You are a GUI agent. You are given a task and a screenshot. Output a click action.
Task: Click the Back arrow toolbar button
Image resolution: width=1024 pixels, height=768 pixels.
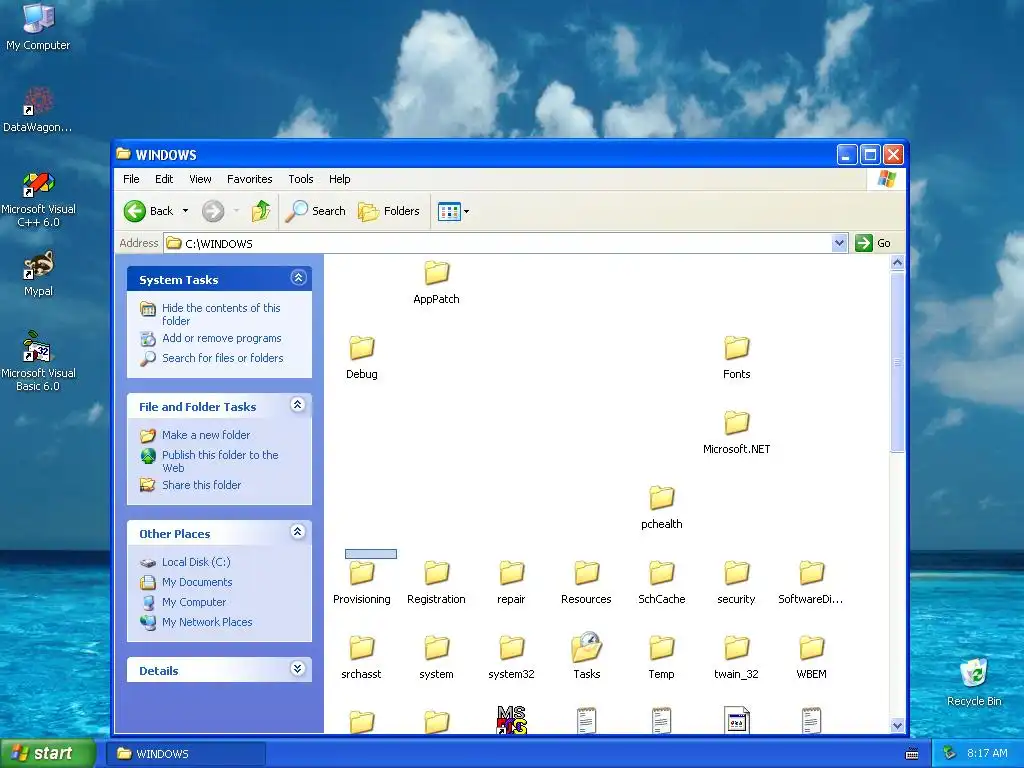click(148, 211)
